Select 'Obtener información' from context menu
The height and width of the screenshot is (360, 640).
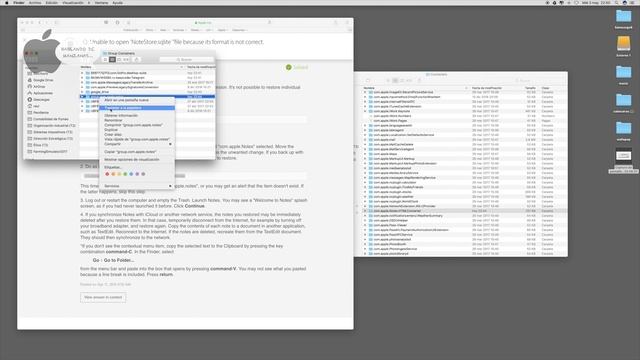coord(137,116)
